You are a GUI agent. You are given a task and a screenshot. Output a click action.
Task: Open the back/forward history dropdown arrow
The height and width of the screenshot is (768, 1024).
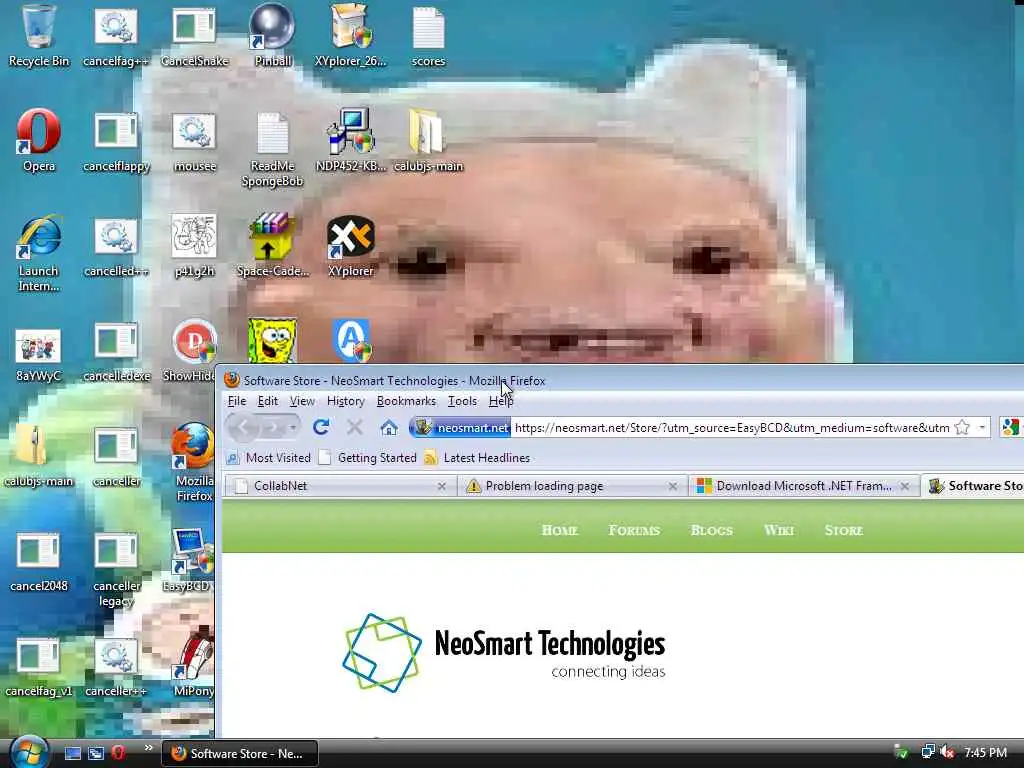point(293,427)
